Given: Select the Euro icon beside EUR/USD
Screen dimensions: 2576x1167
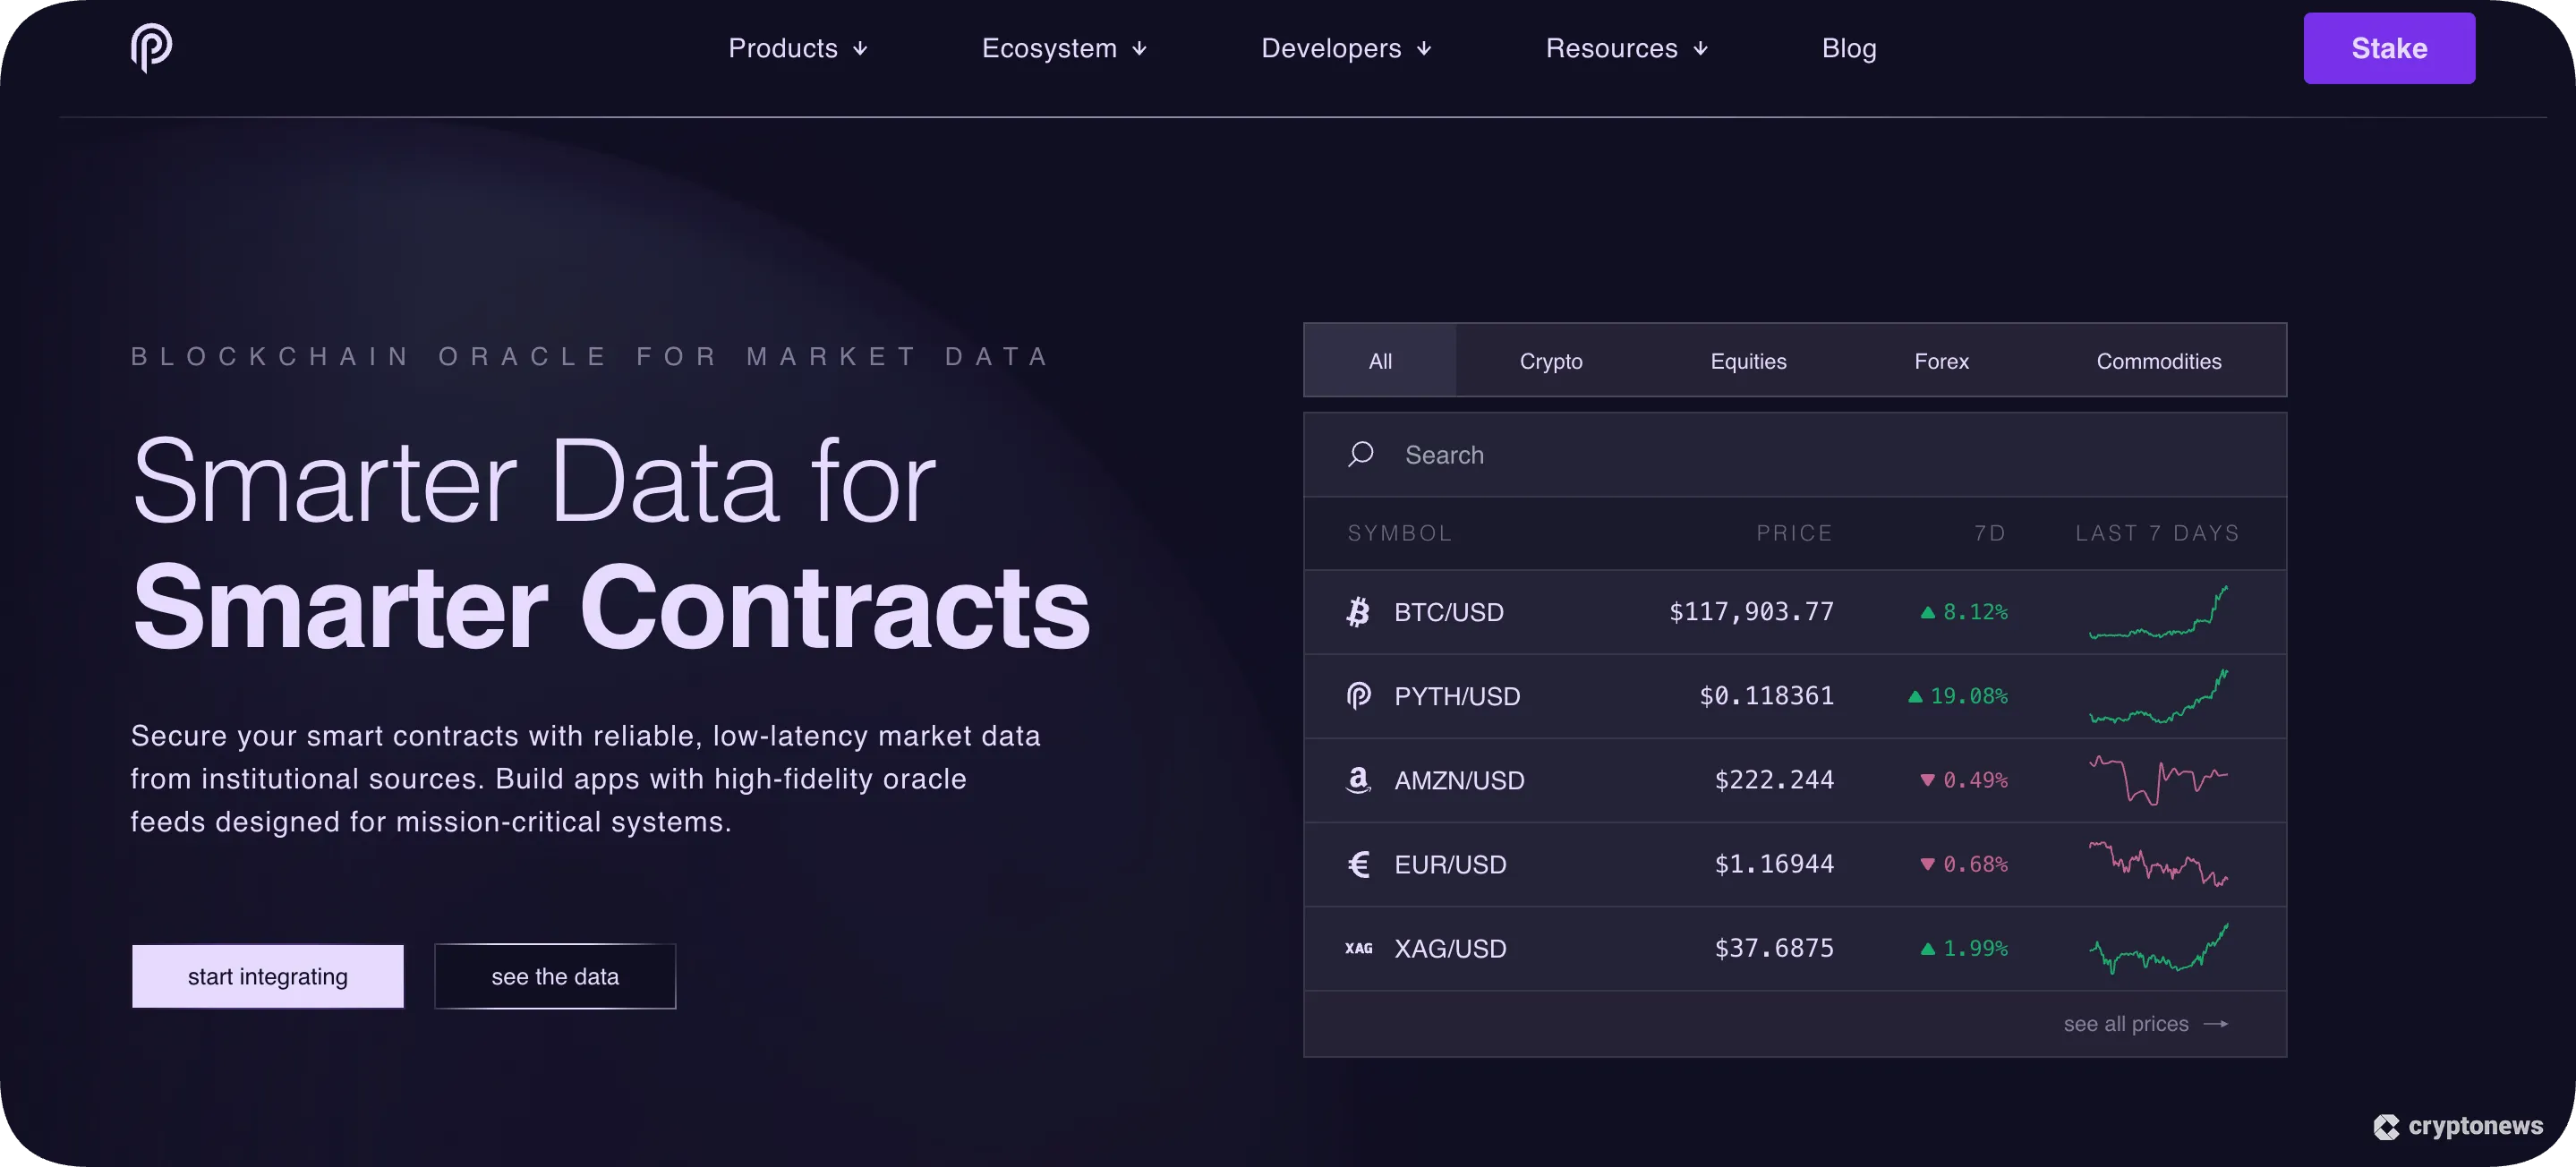Looking at the screenshot, I should coord(1358,864).
